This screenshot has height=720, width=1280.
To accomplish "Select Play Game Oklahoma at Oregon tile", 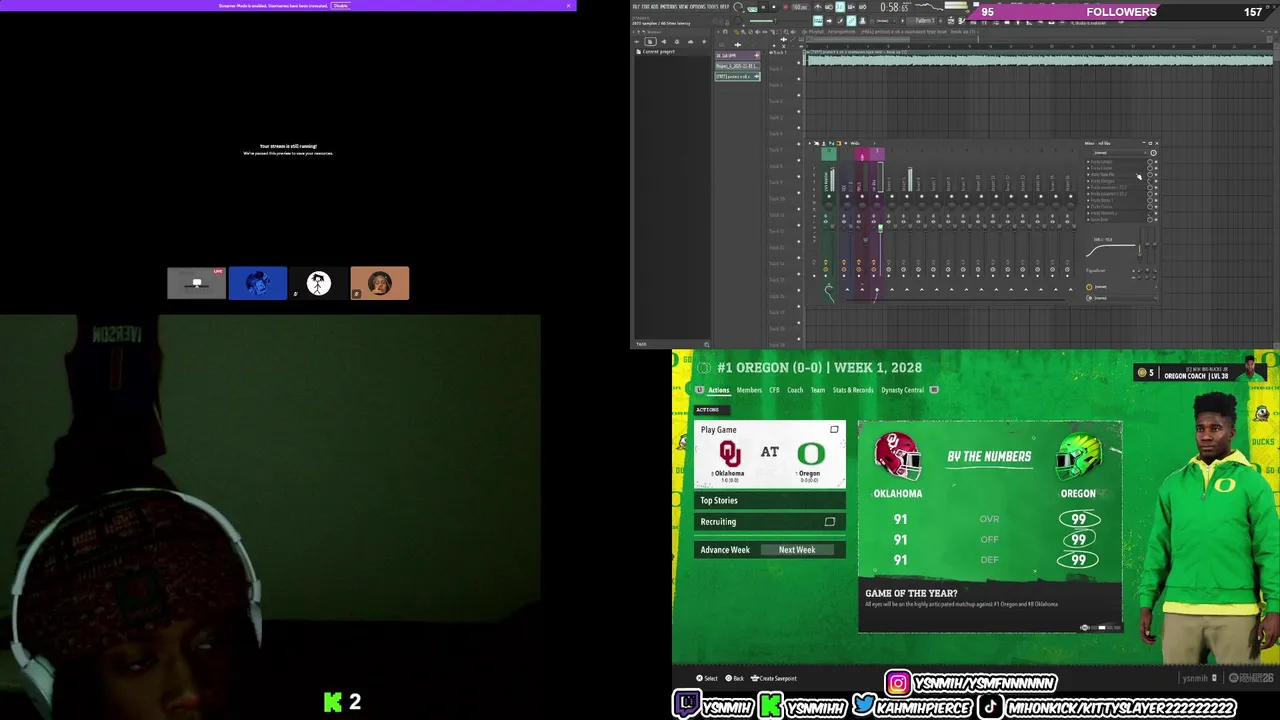I will coord(770,453).
